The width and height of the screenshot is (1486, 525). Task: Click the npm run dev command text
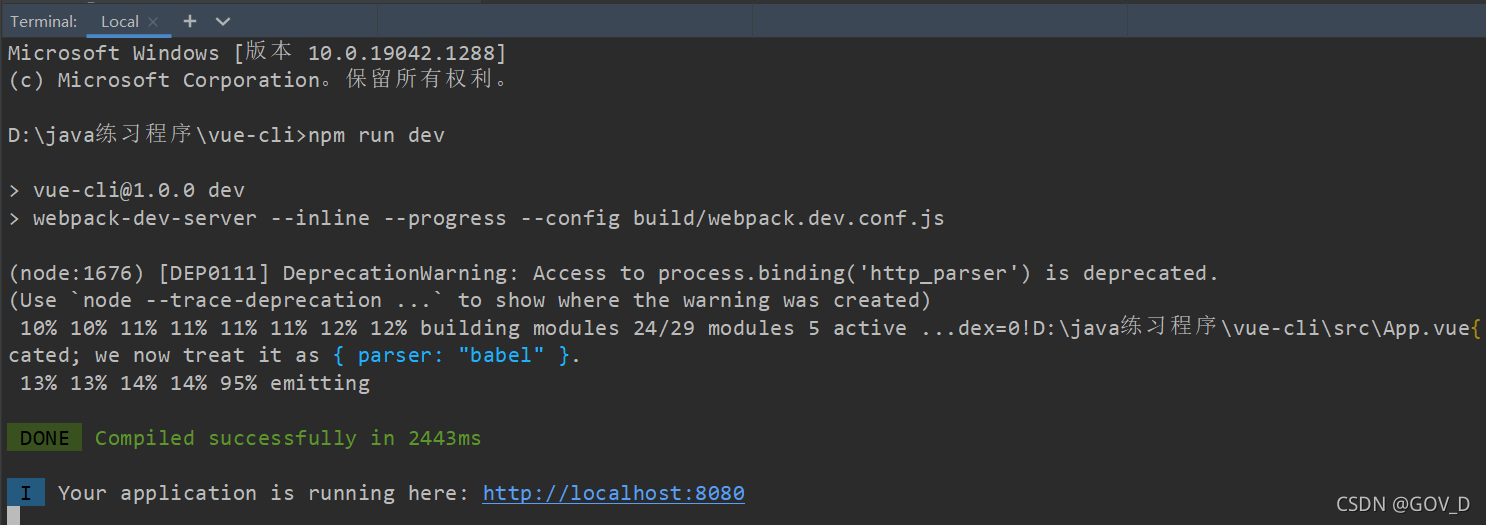click(x=376, y=135)
